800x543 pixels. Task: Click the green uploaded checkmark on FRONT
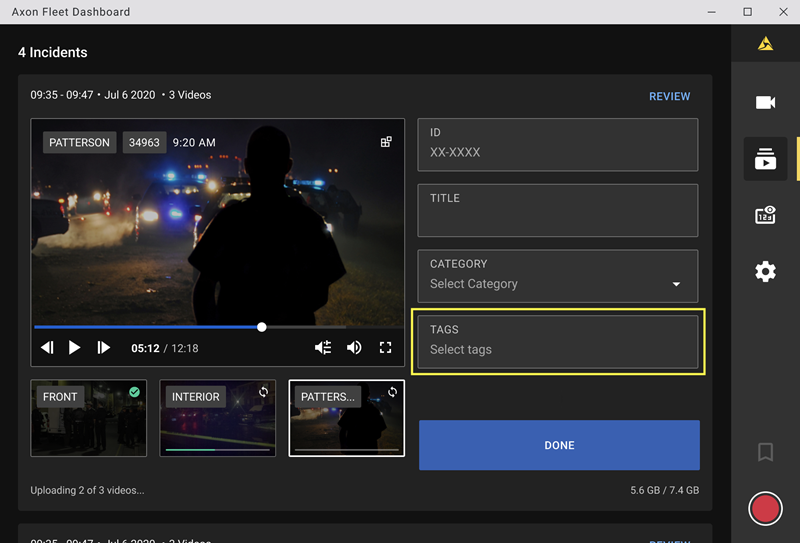[134, 392]
